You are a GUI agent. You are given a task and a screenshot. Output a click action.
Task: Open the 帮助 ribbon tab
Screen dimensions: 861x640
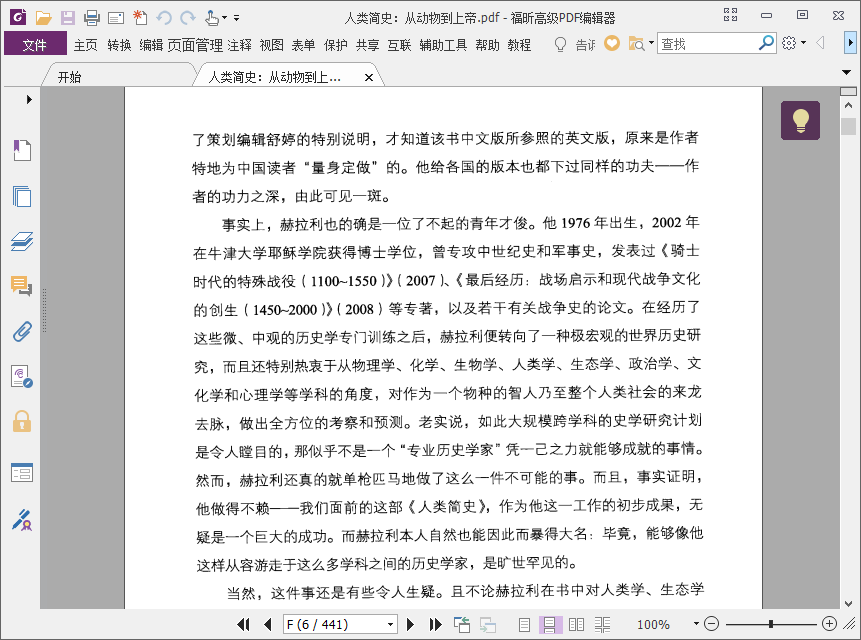pyautogui.click(x=488, y=44)
